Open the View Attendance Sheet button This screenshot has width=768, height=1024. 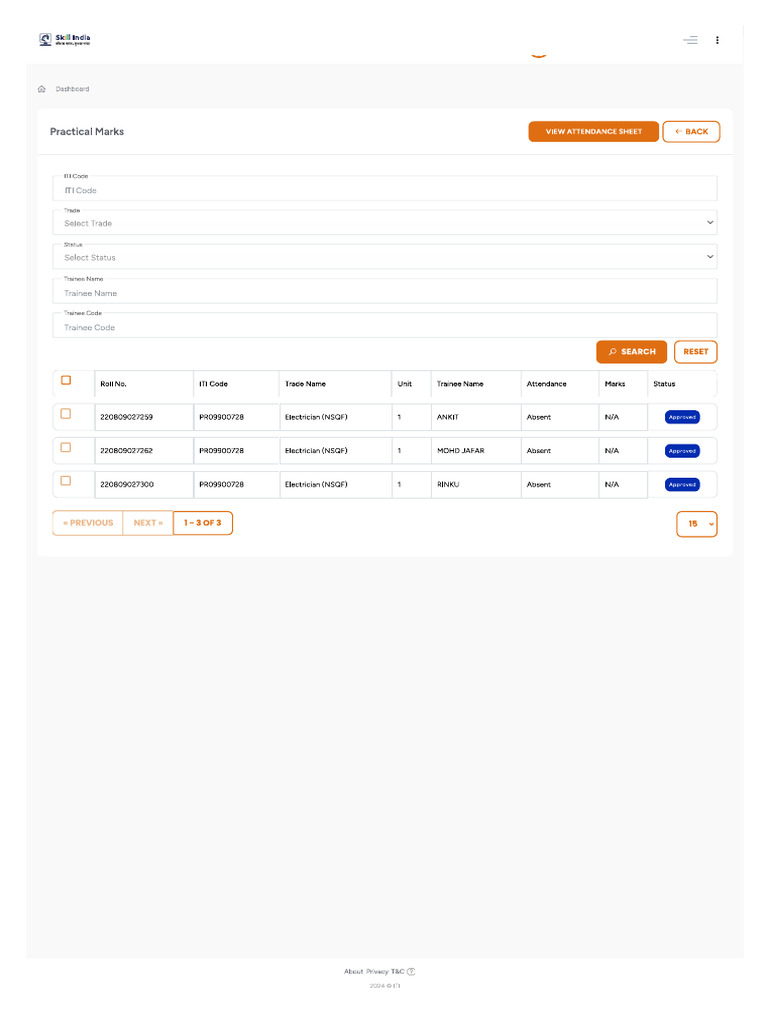[x=594, y=131]
